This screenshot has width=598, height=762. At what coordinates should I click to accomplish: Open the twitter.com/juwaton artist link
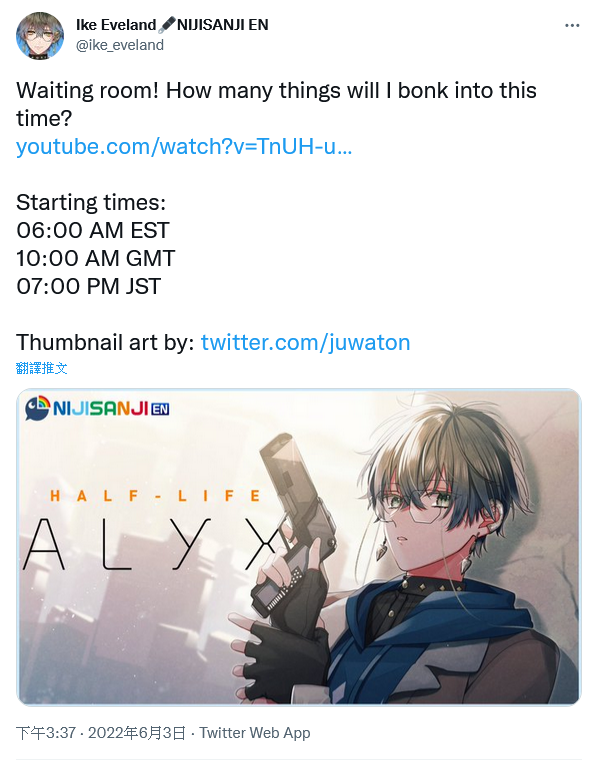(306, 342)
